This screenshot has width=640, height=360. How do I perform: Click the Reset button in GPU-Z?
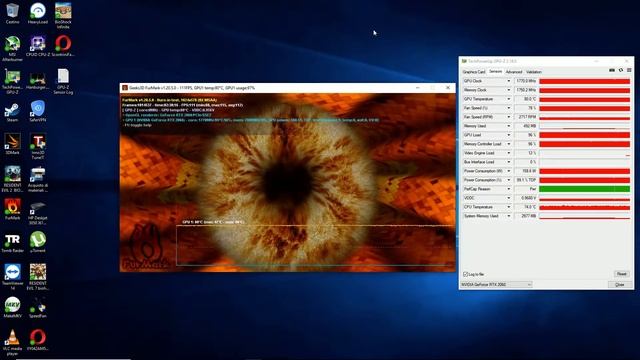[x=621, y=274]
